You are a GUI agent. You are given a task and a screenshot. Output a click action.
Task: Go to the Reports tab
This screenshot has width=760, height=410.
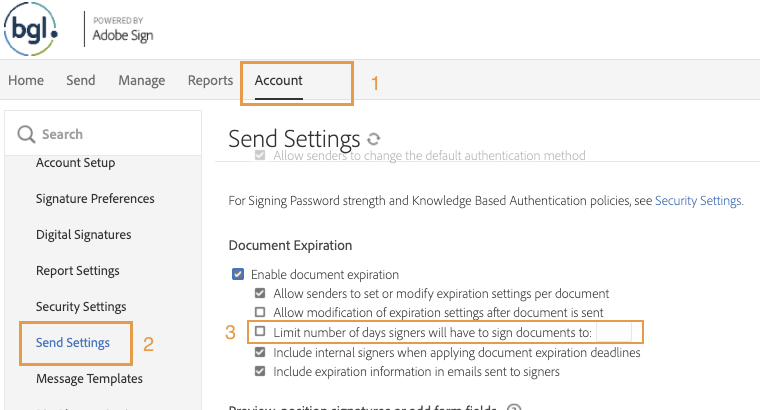click(x=210, y=81)
